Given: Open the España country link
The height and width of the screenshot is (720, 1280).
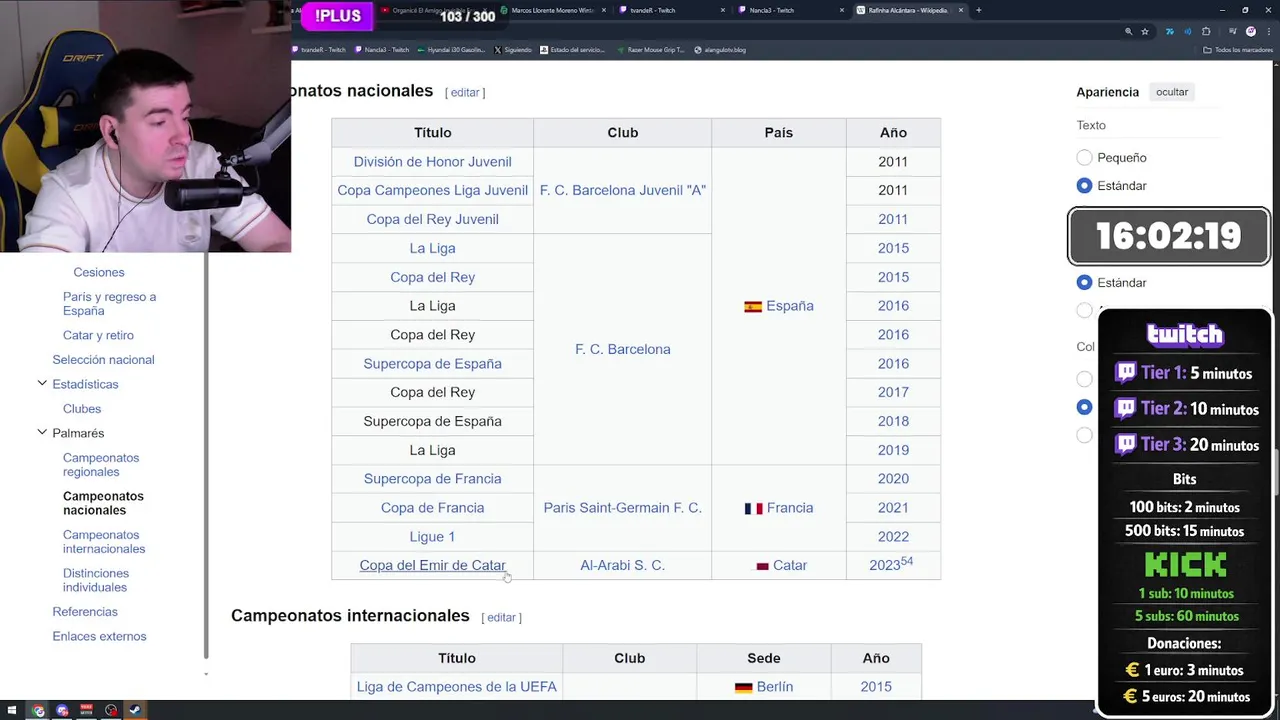Looking at the screenshot, I should [x=789, y=306].
